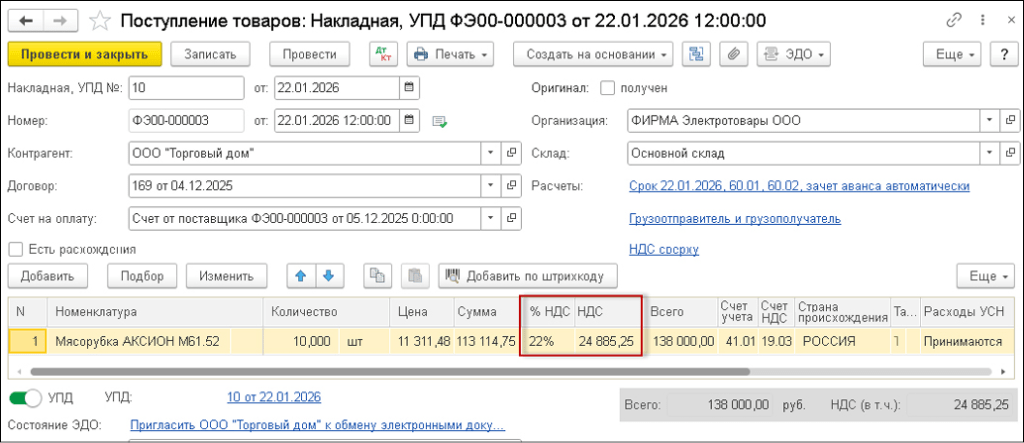The image size is (1024, 443).
Task: Toggle the УПД switch off
Action: point(25,398)
